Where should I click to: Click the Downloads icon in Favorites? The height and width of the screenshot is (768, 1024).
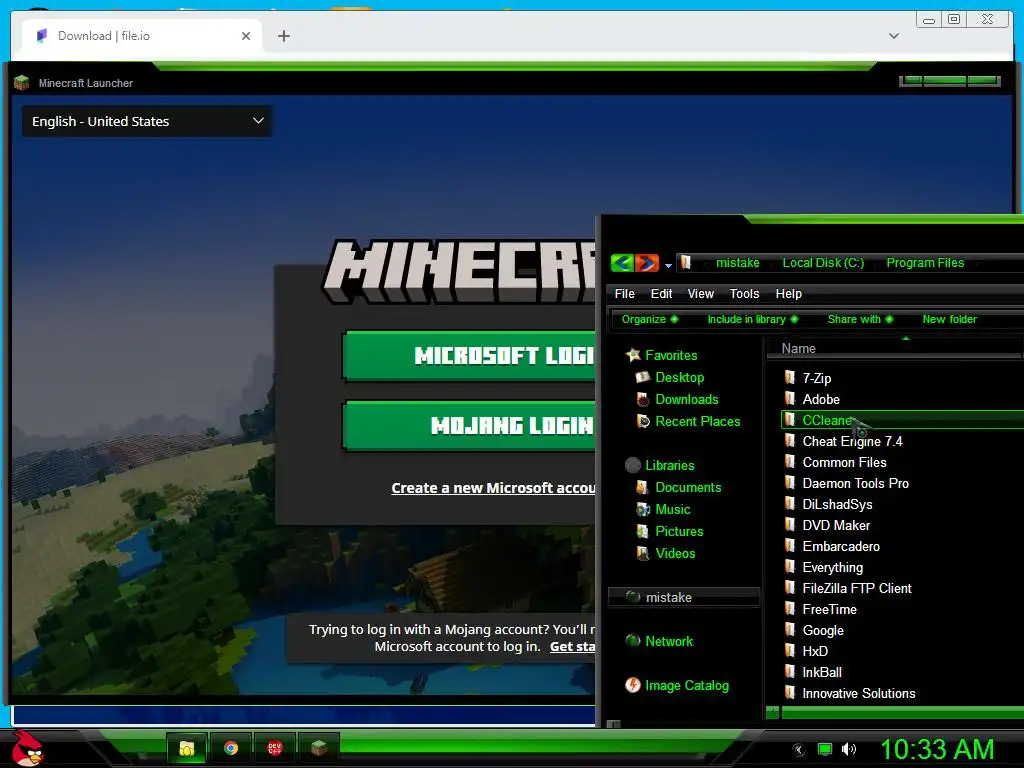pos(643,399)
